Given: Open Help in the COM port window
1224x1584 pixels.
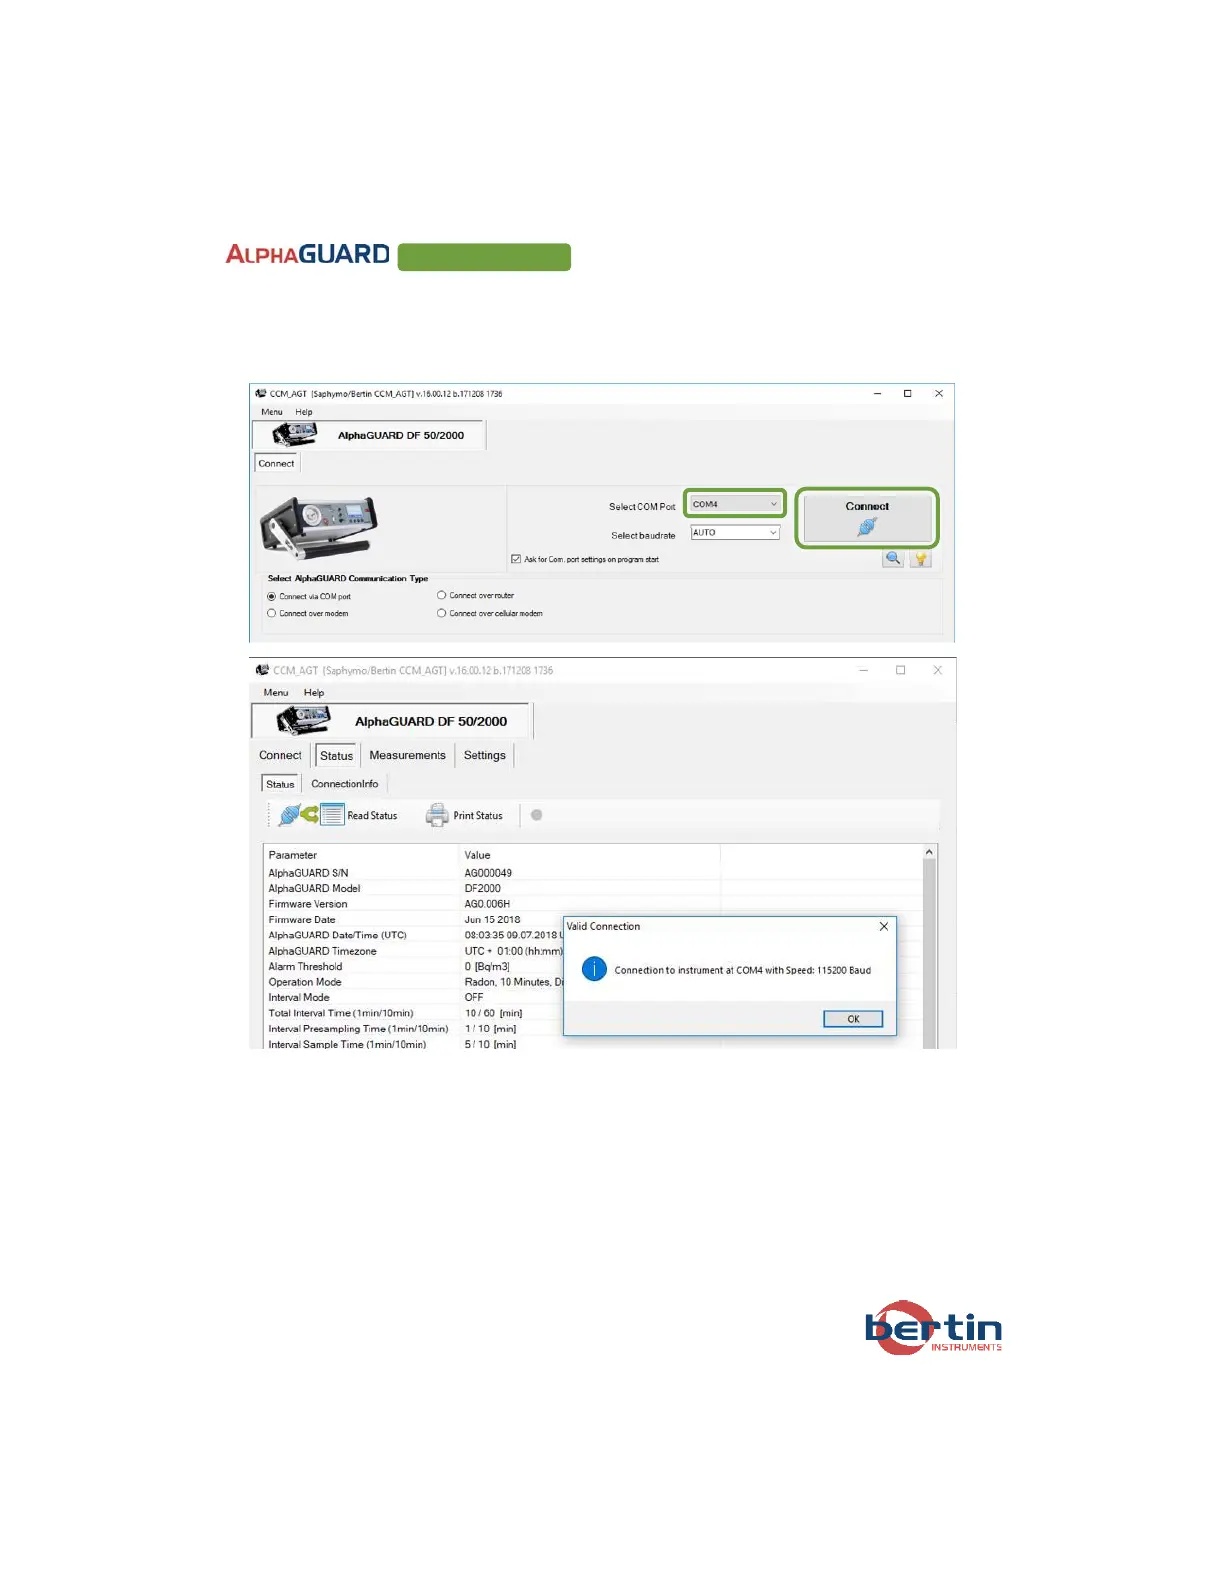Looking at the screenshot, I should [x=304, y=412].
